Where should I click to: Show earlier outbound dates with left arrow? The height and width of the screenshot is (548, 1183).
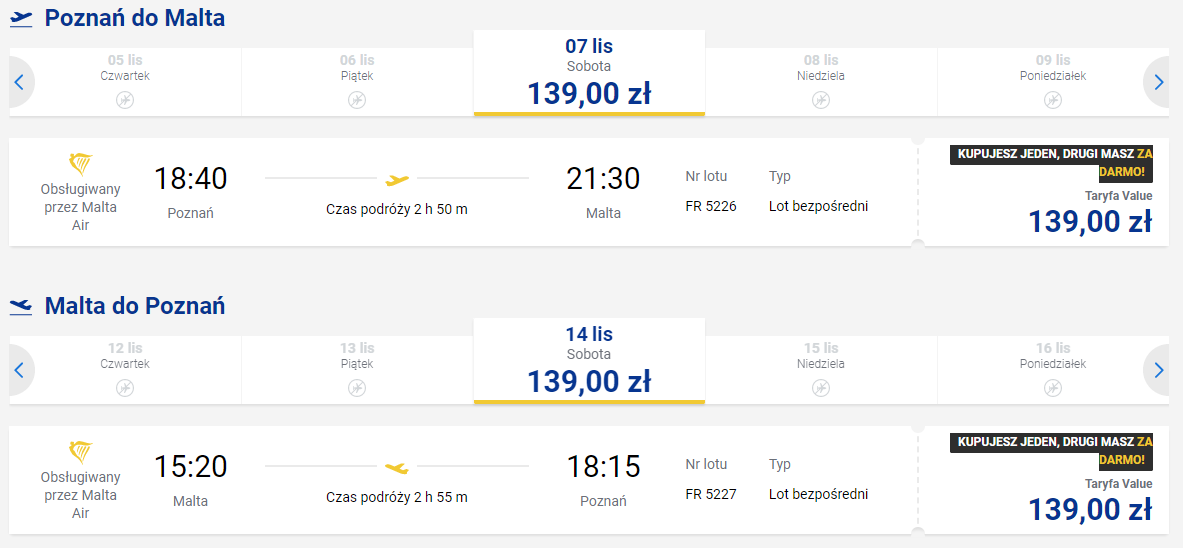(19, 82)
